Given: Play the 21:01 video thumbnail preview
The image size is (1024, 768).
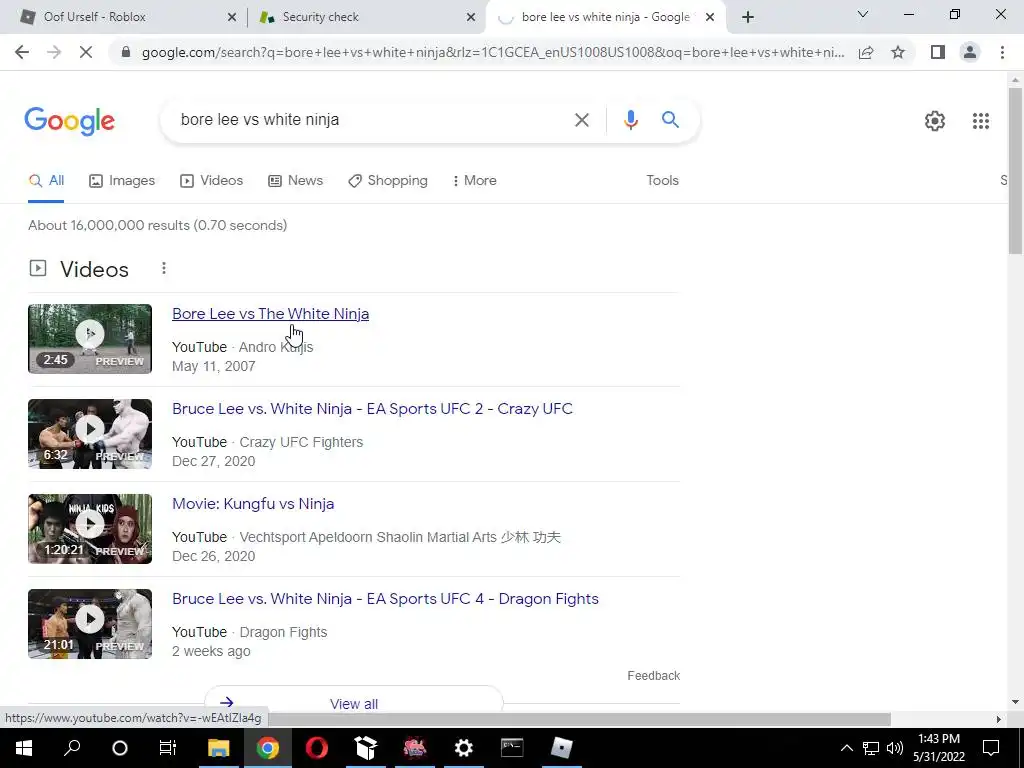Looking at the screenshot, I should click(x=90, y=624).
